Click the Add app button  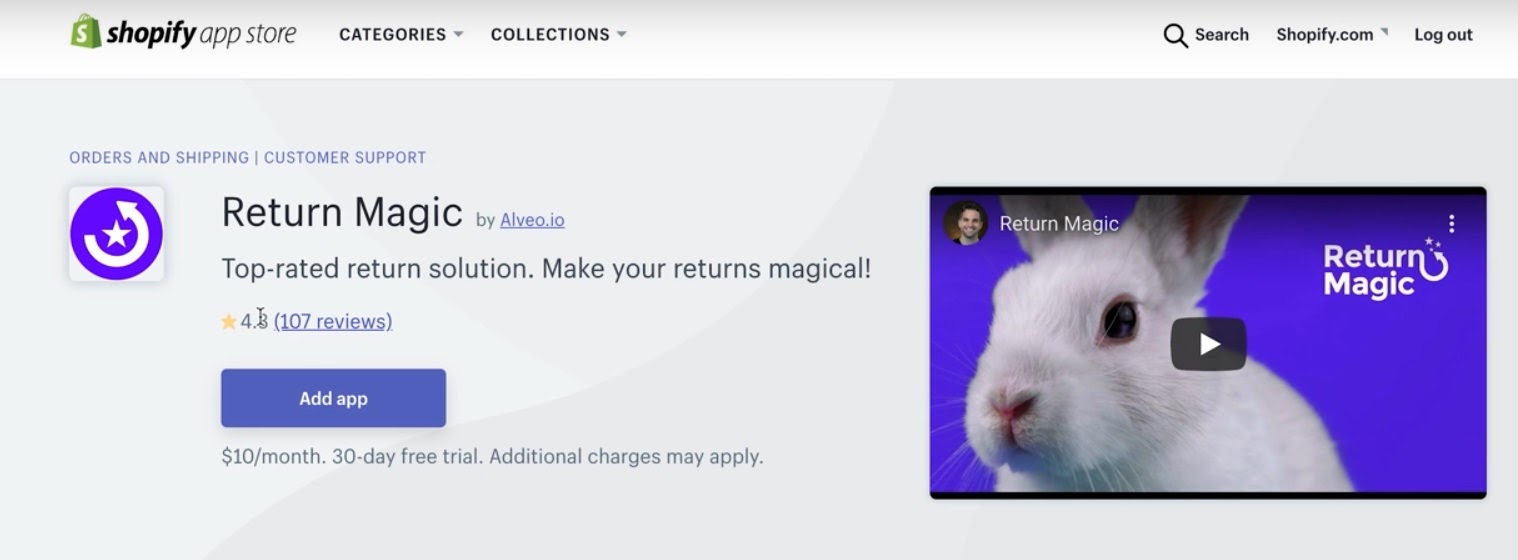click(x=333, y=398)
